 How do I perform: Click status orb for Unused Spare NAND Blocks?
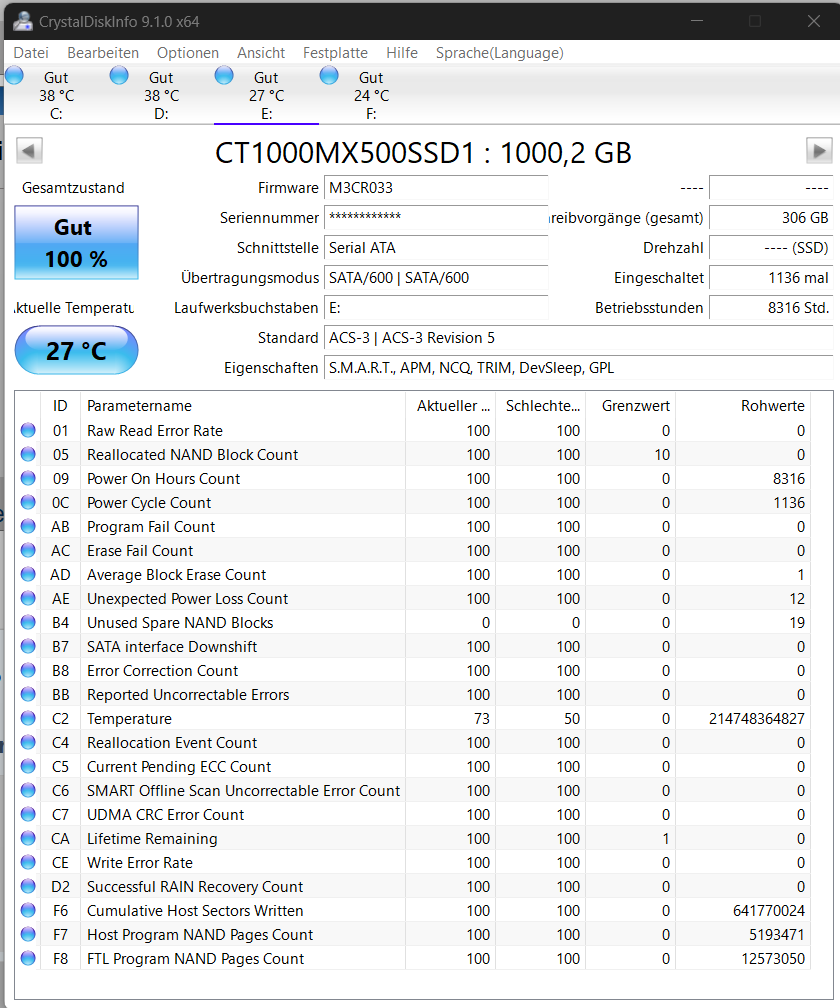[x=28, y=622]
